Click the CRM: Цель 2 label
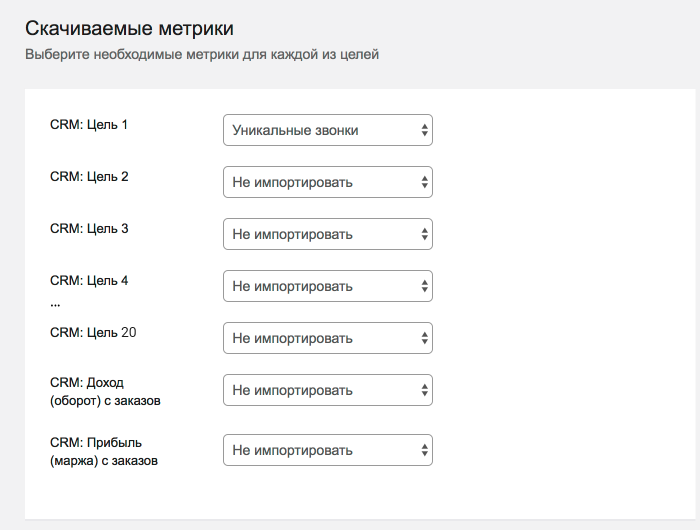700x530 pixels. coord(89,177)
